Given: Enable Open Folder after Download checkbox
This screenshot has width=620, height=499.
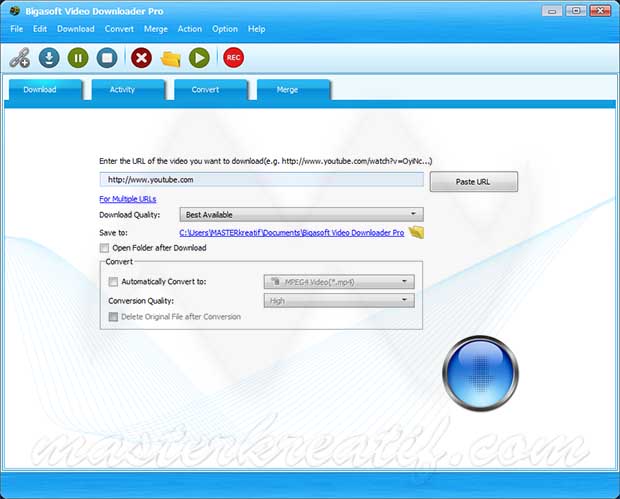Looking at the screenshot, I should click(x=104, y=248).
